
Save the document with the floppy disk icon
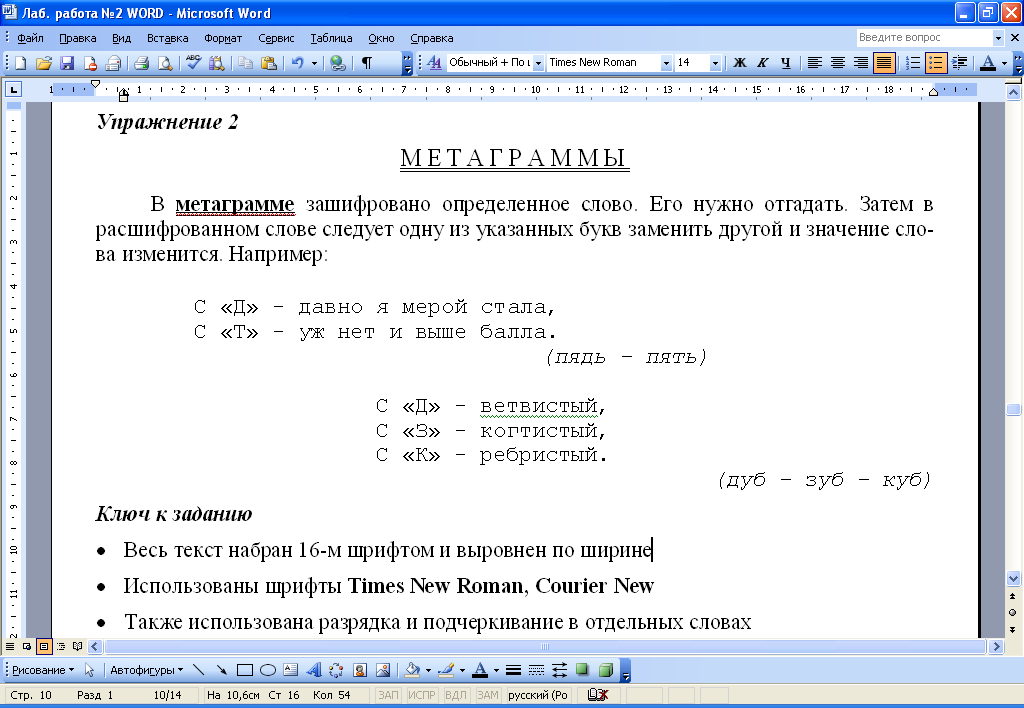tap(67, 63)
